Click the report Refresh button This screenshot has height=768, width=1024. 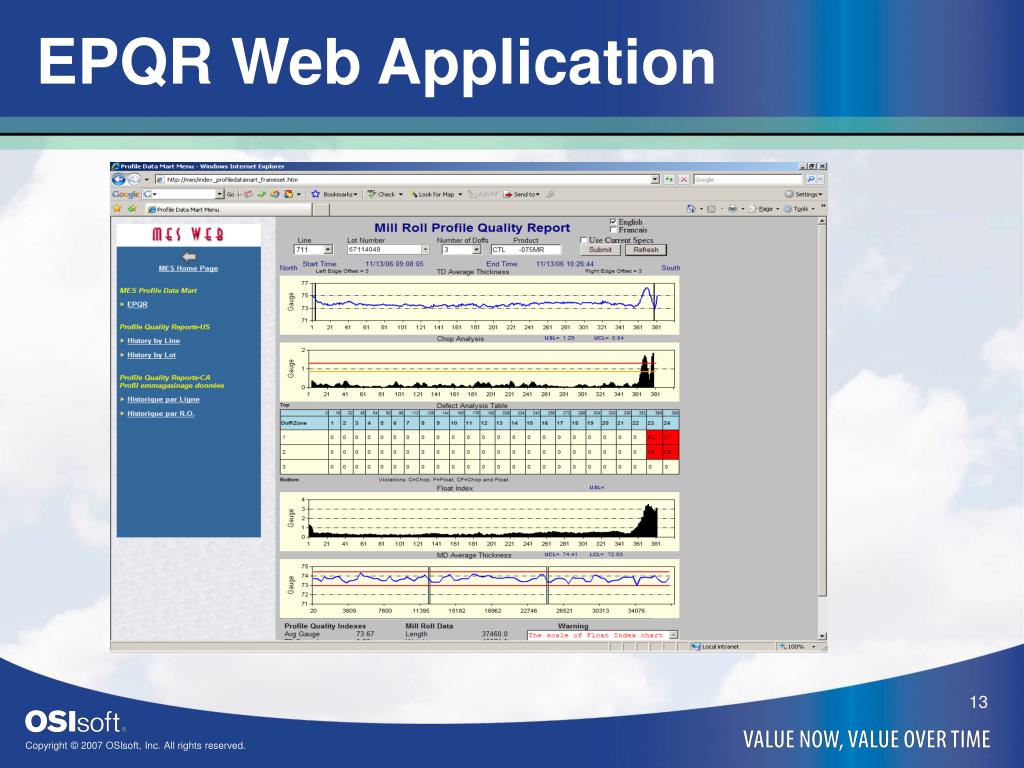[x=646, y=249]
